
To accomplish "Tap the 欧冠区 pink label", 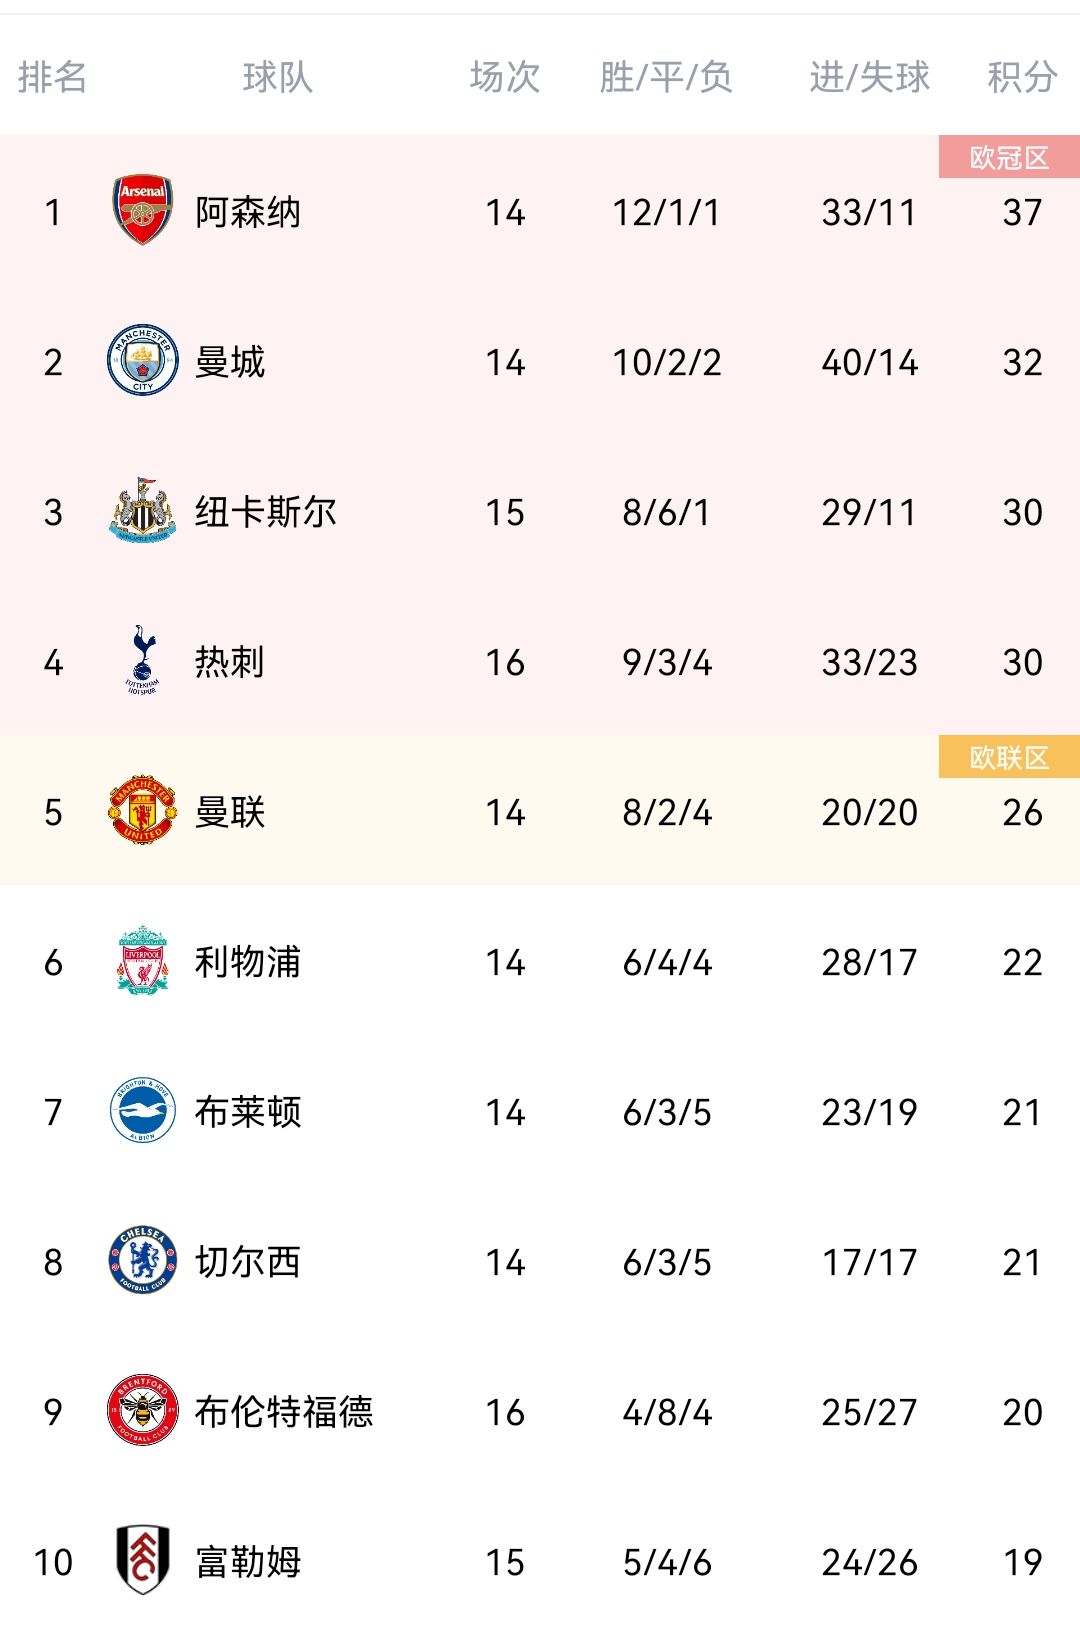I will pos(1009,157).
